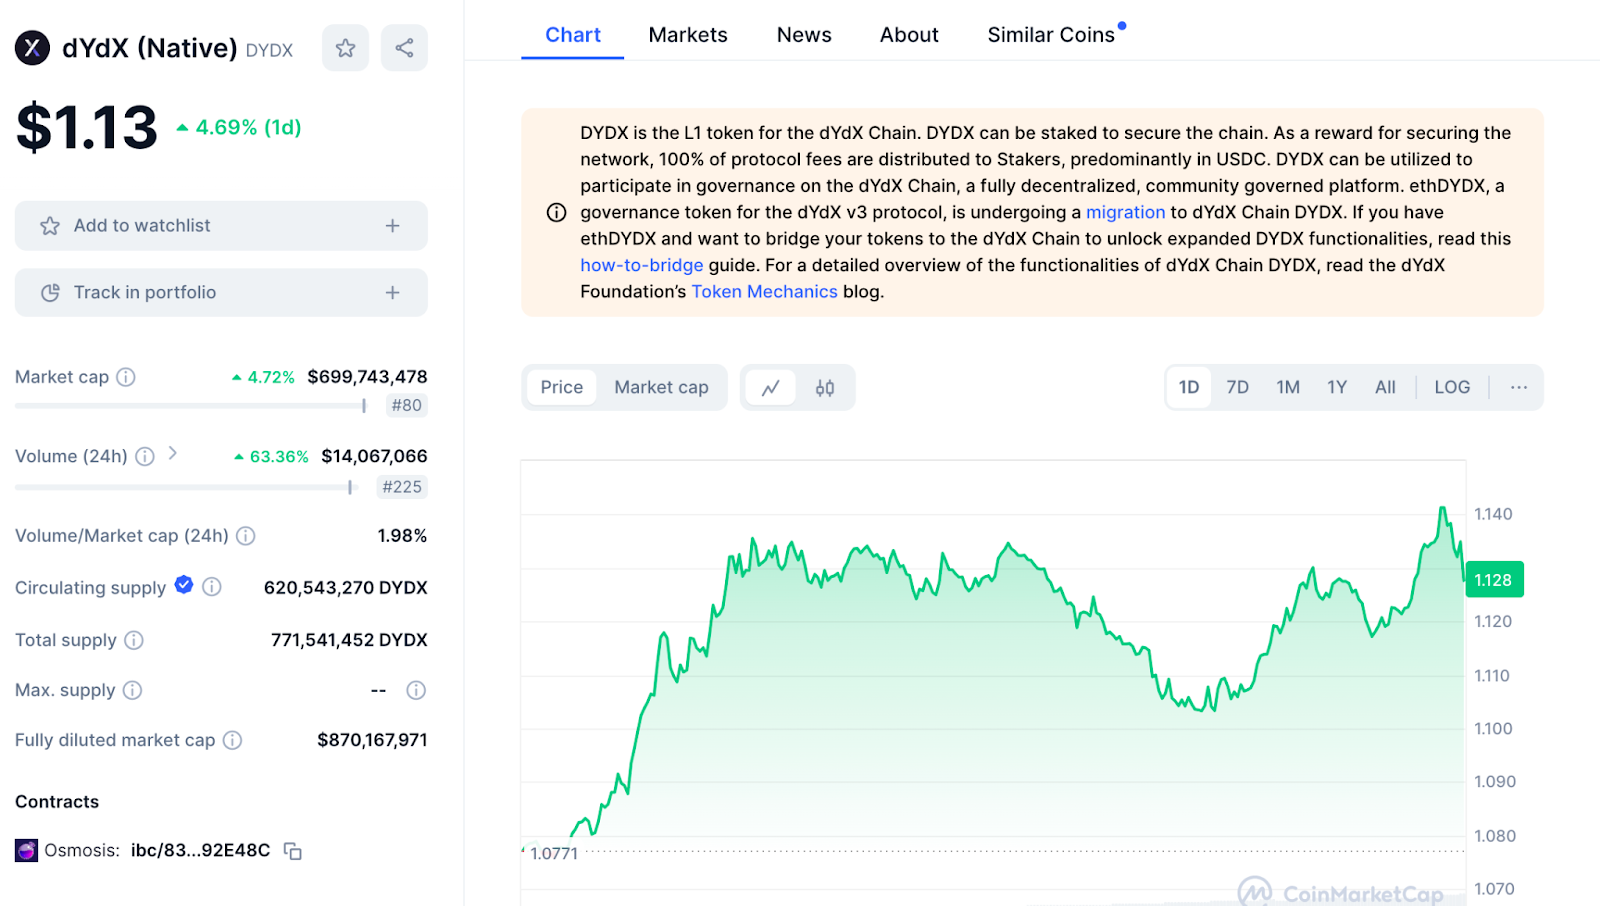1600x906 pixels.
Task: Switch to the Markets tab
Action: pyautogui.click(x=688, y=35)
